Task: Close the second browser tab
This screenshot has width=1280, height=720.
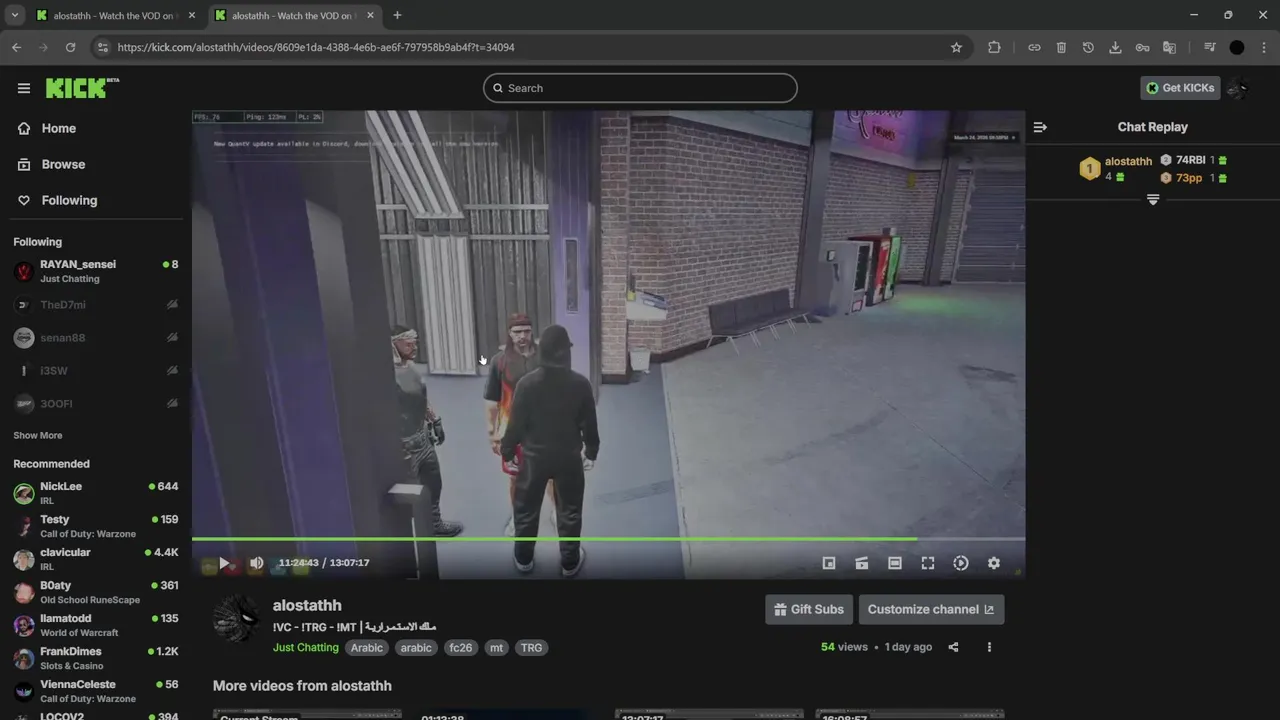Action: pos(371,16)
